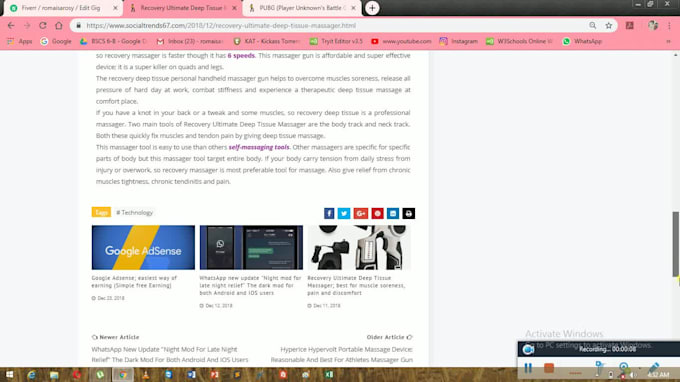
Task: Open the Instagram bookmark
Action: click(459, 41)
